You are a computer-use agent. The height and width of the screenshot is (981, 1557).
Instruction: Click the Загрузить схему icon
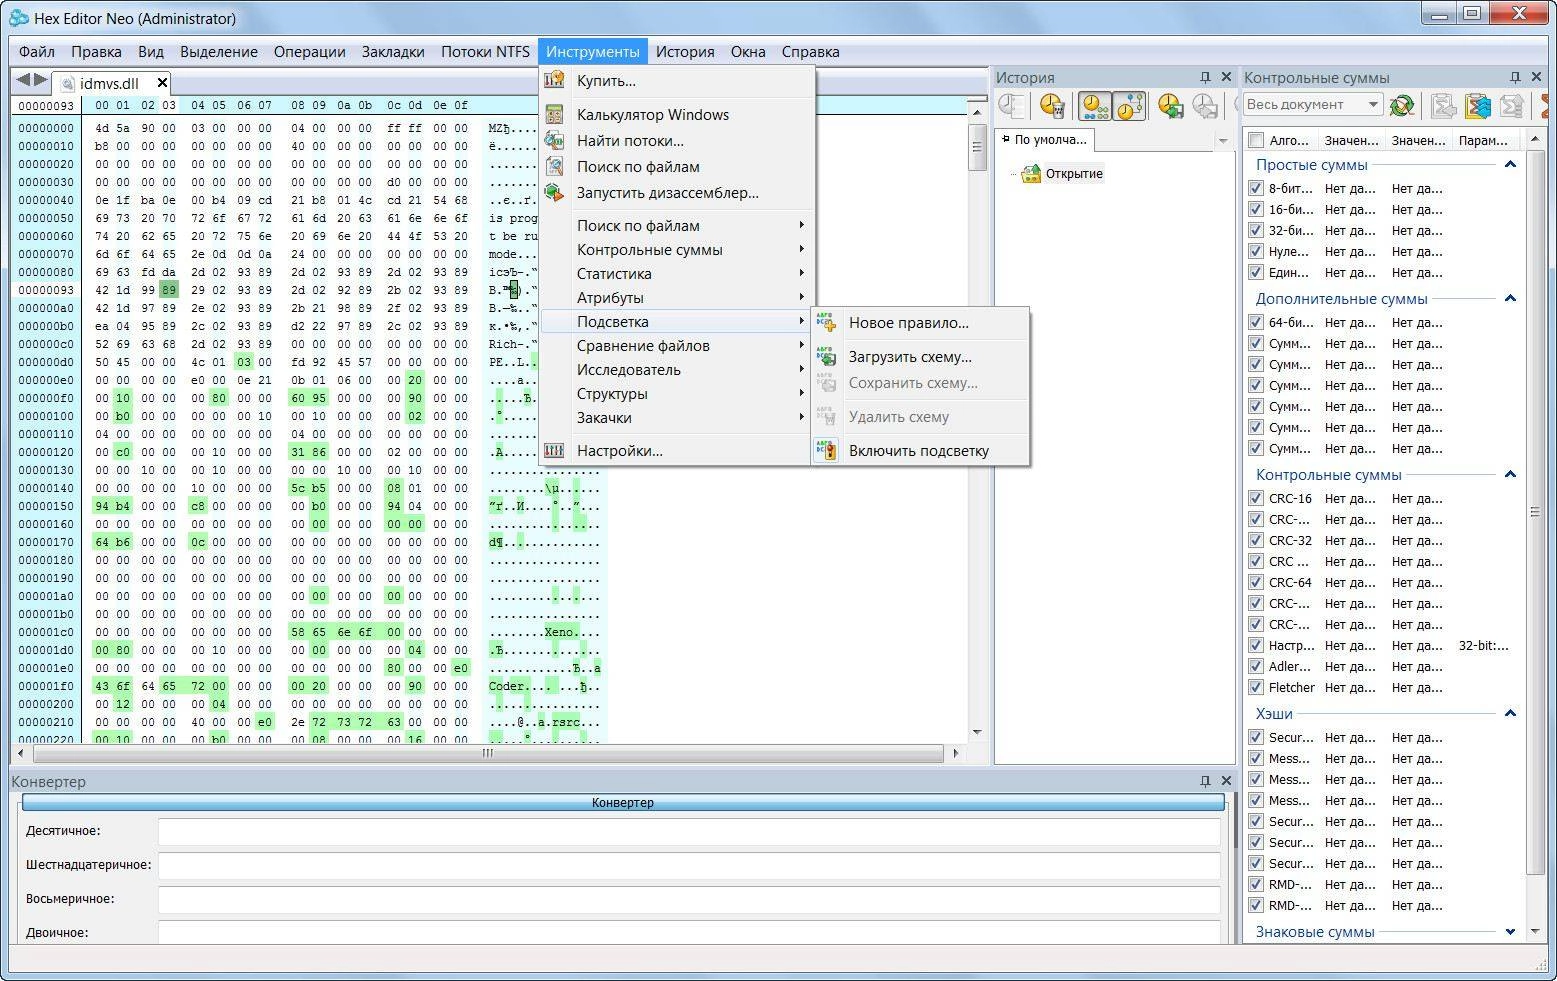[x=826, y=356]
